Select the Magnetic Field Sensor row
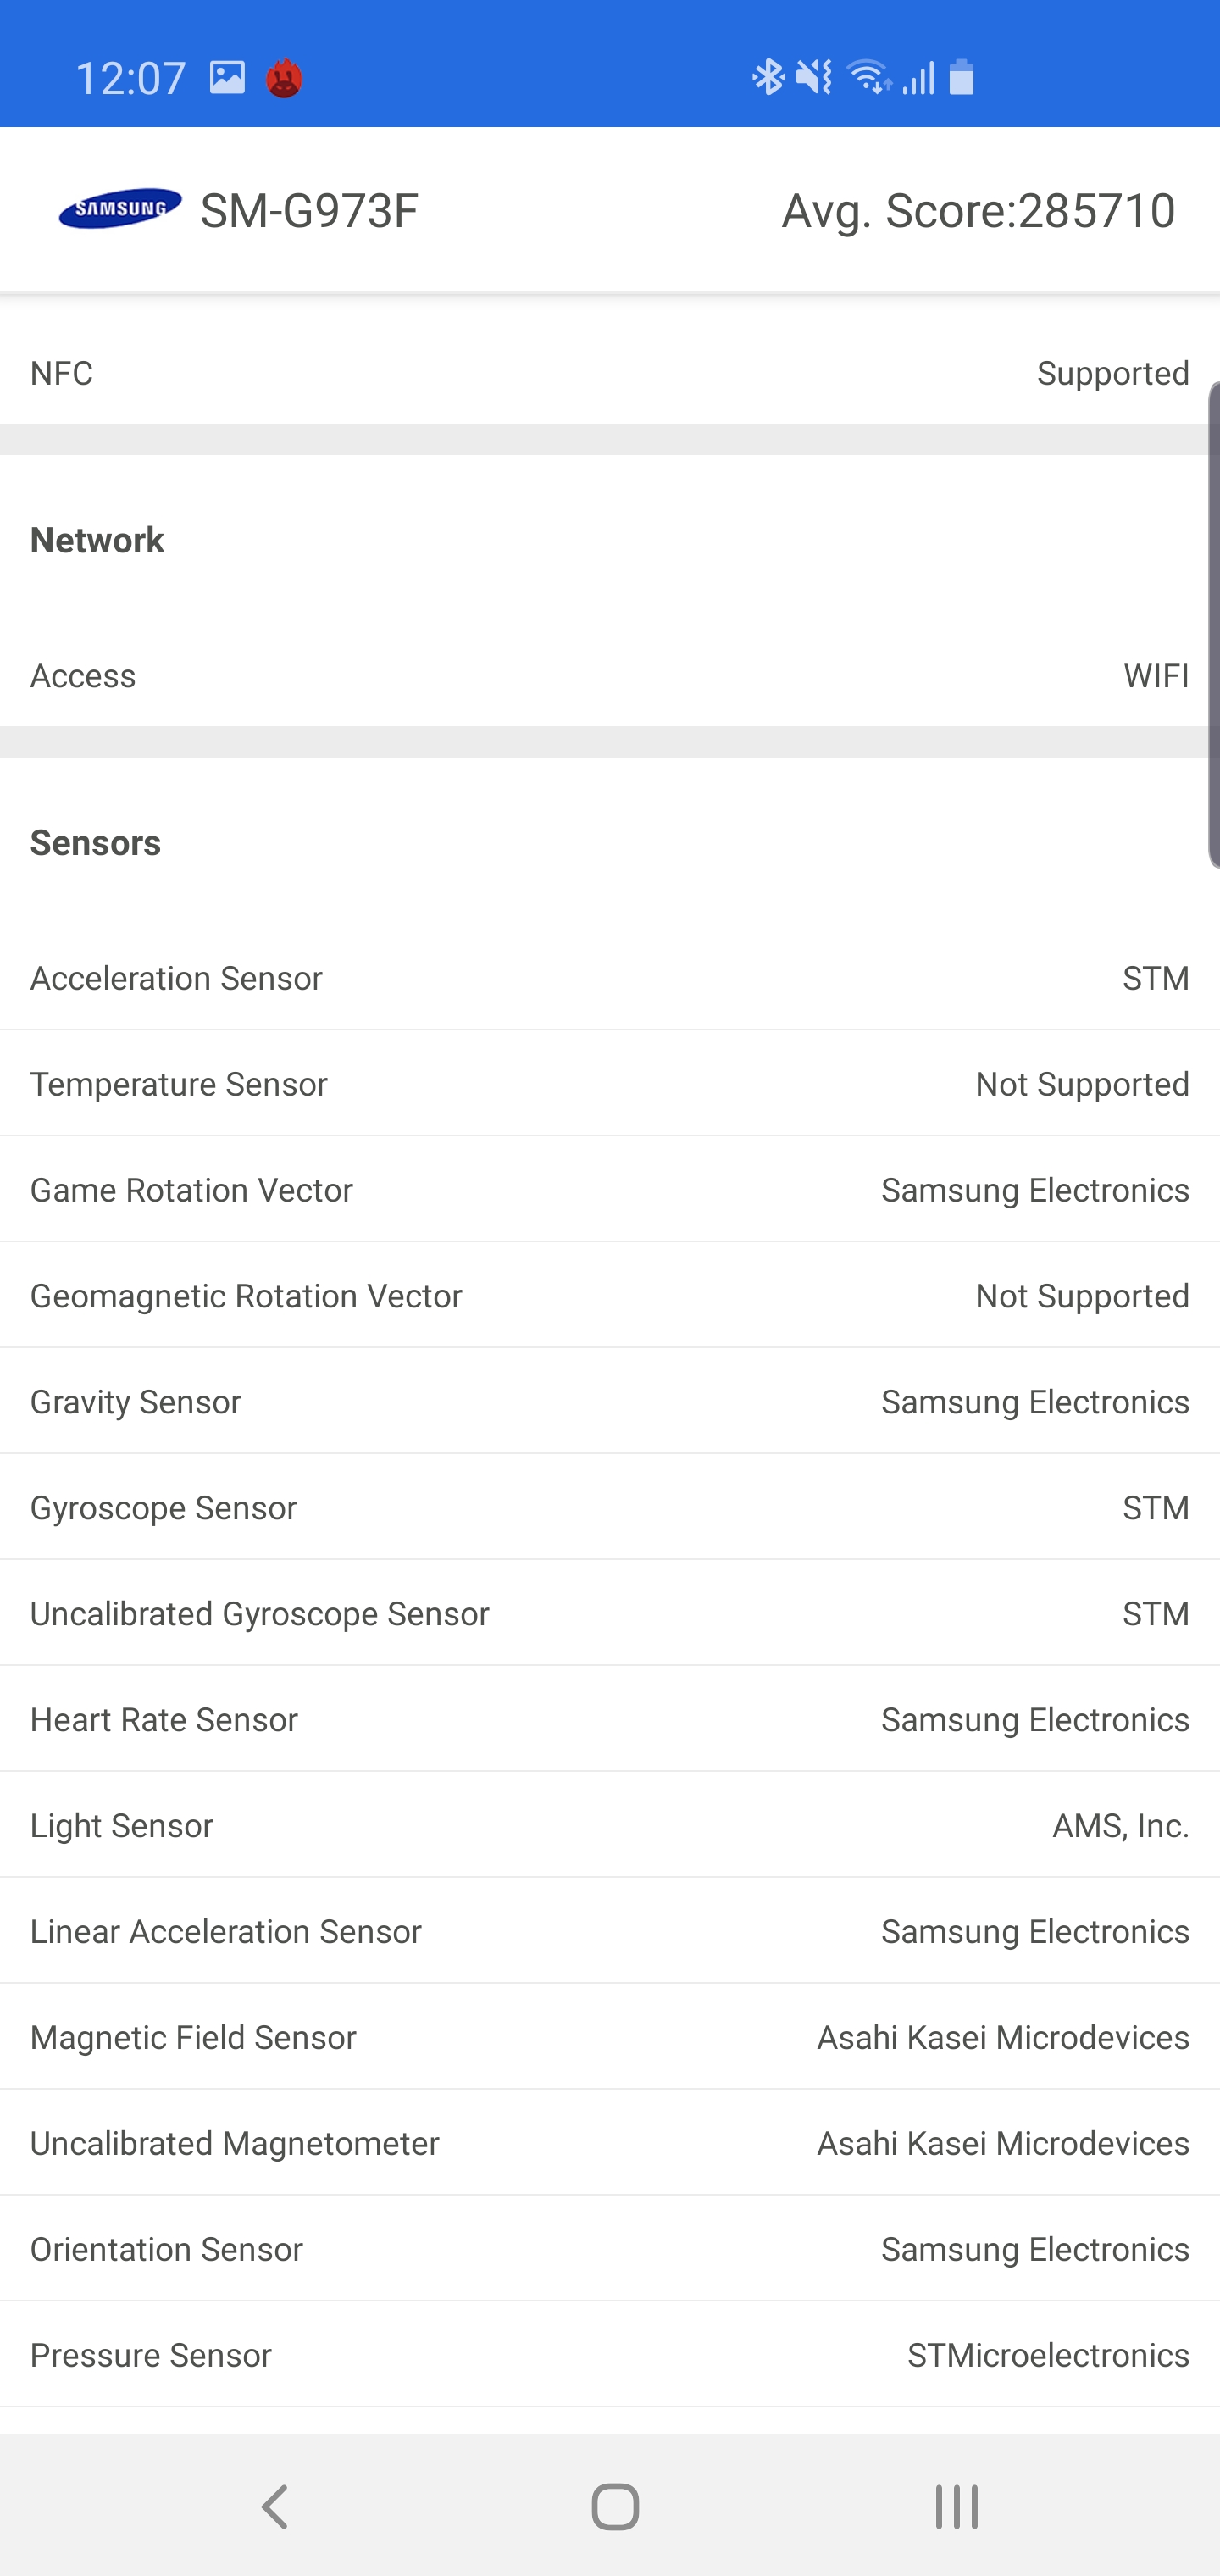Screen dimensions: 1220x2576 (x=610, y=2037)
